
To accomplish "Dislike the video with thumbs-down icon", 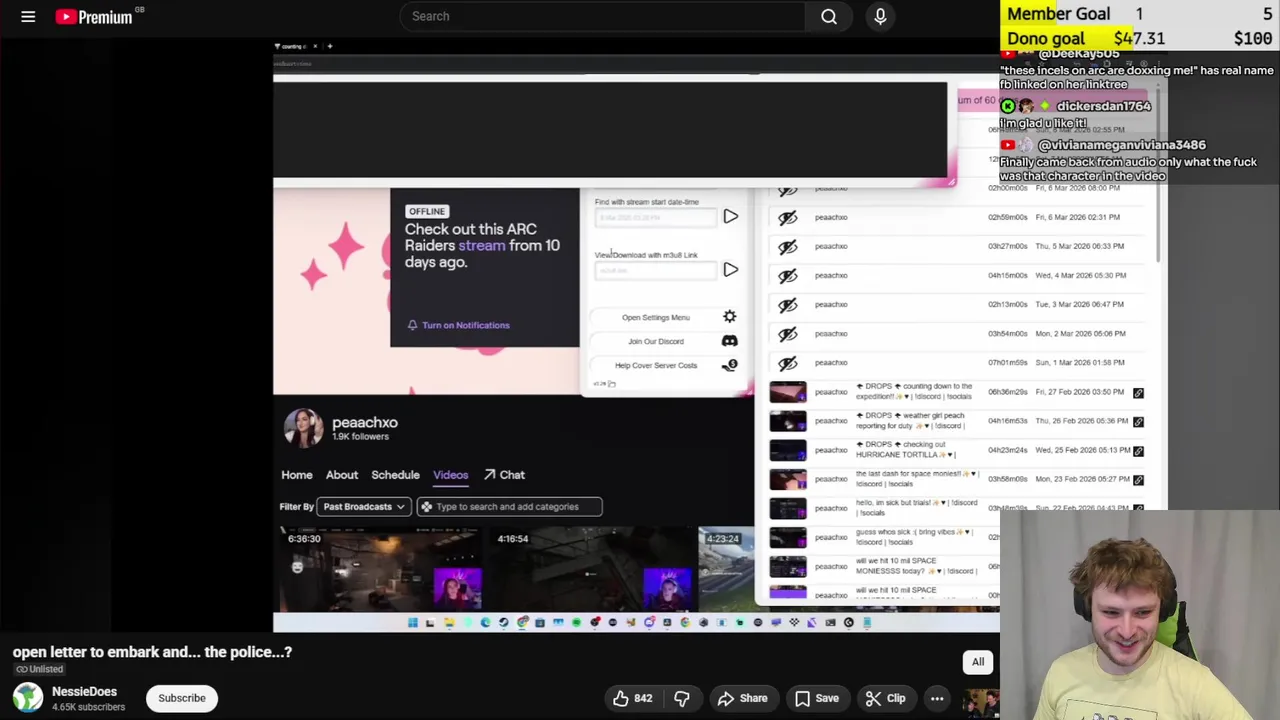I will click(682, 698).
